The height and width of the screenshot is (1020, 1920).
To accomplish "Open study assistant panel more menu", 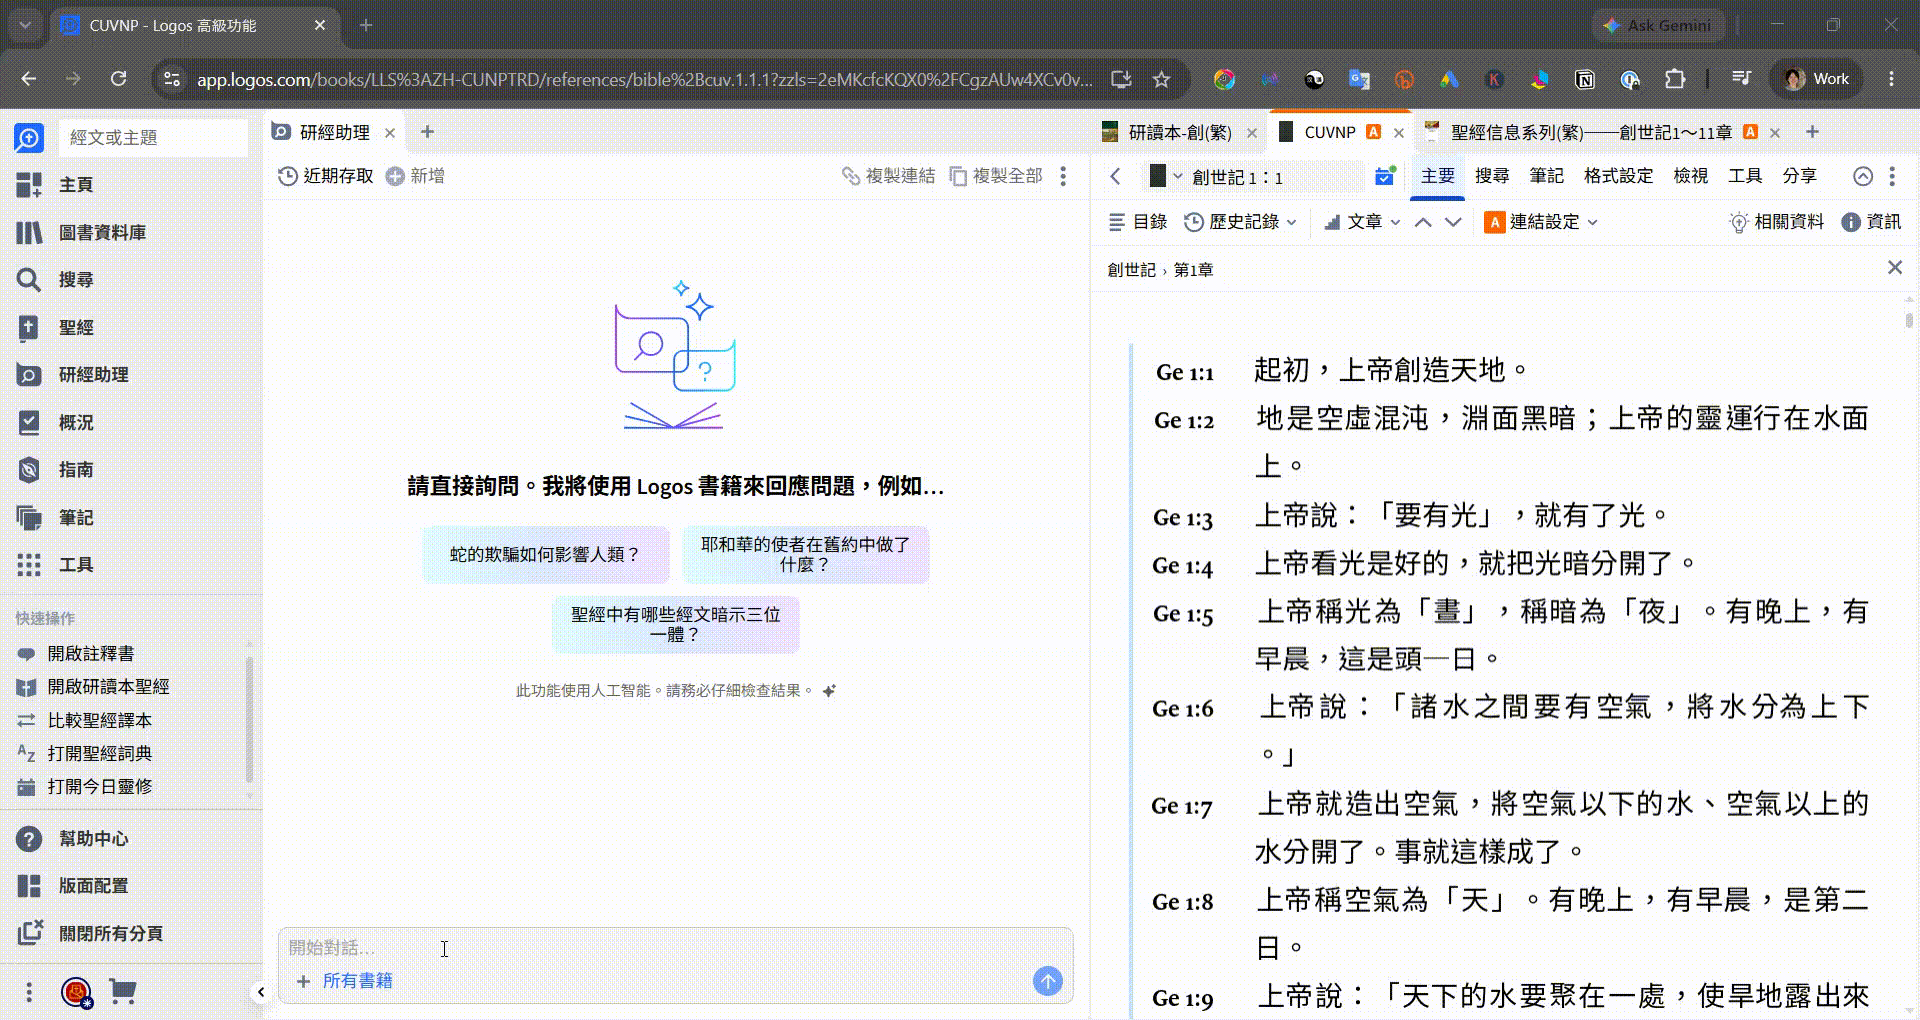I will pos(1063,176).
